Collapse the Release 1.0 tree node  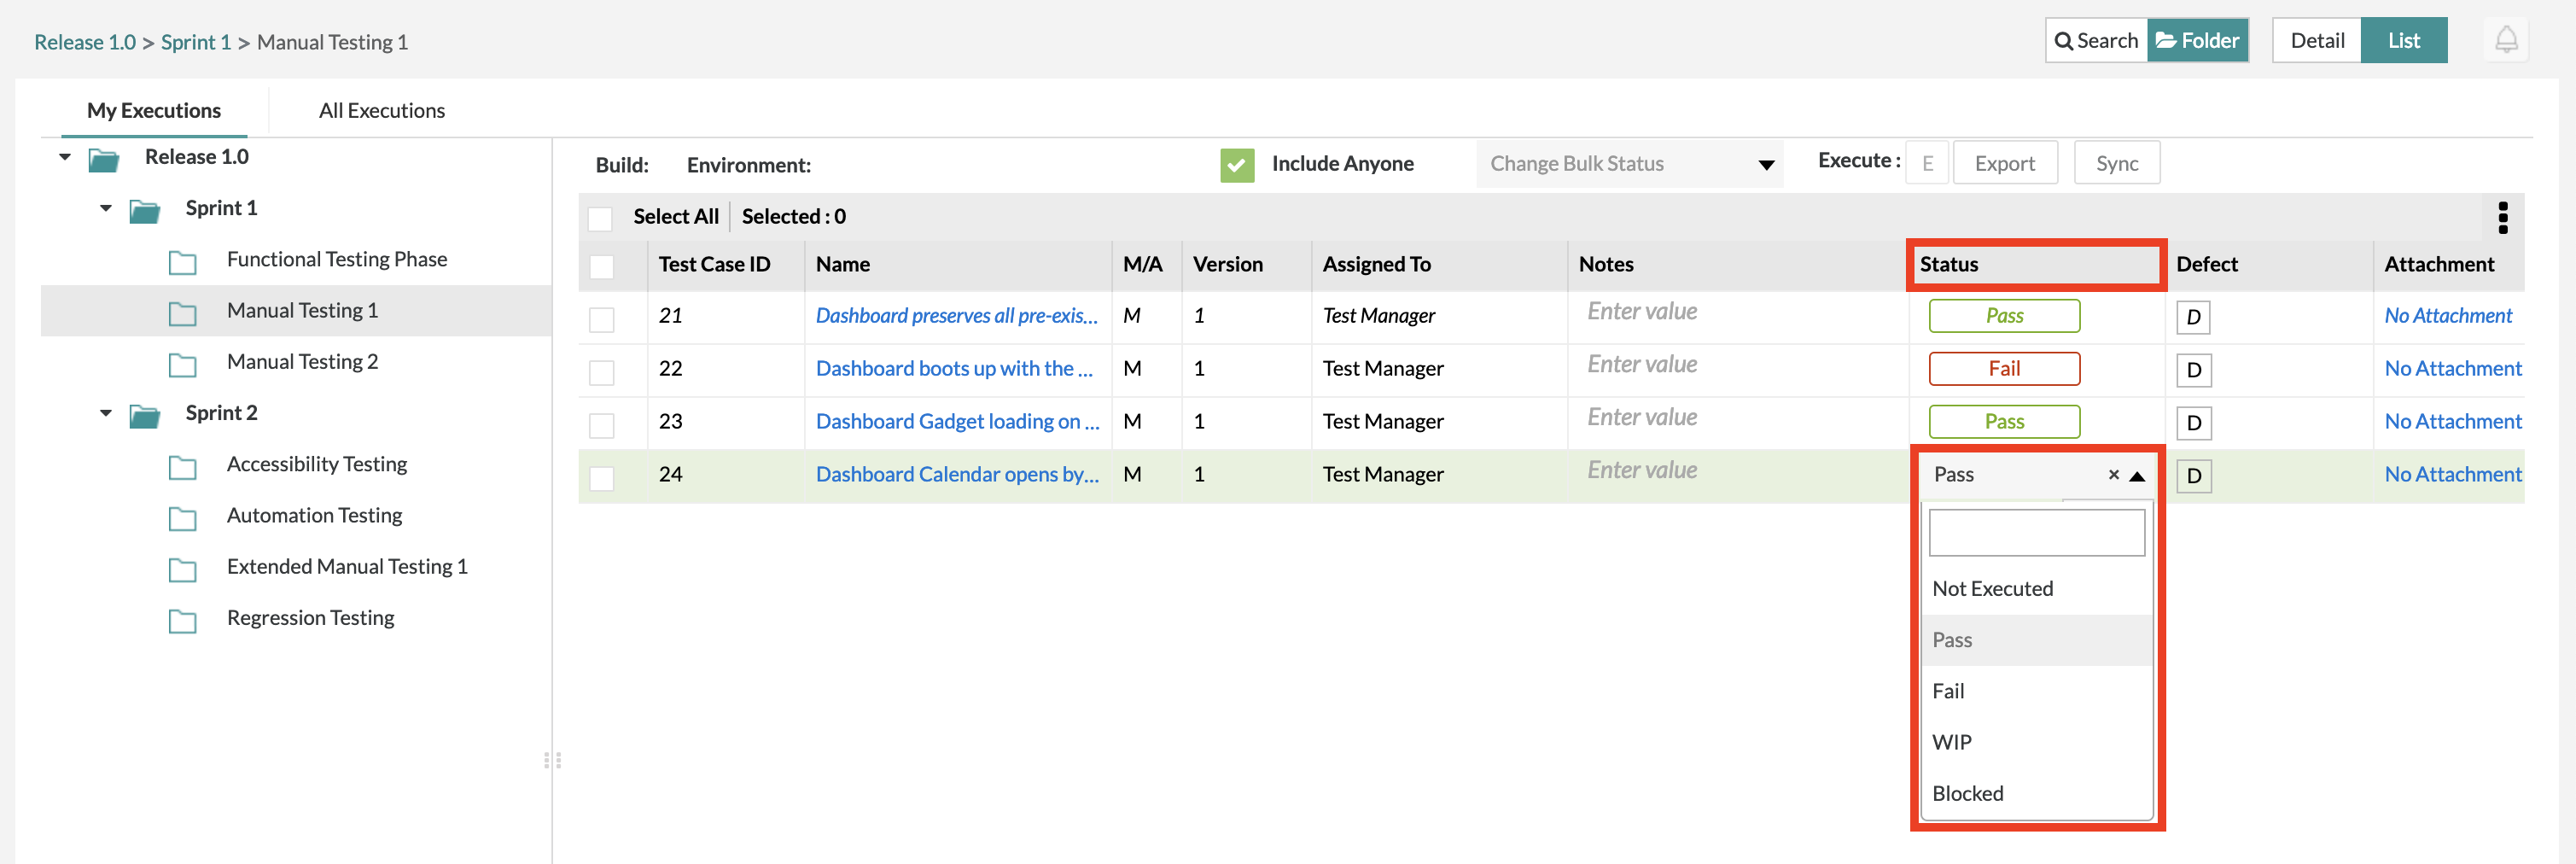65,157
